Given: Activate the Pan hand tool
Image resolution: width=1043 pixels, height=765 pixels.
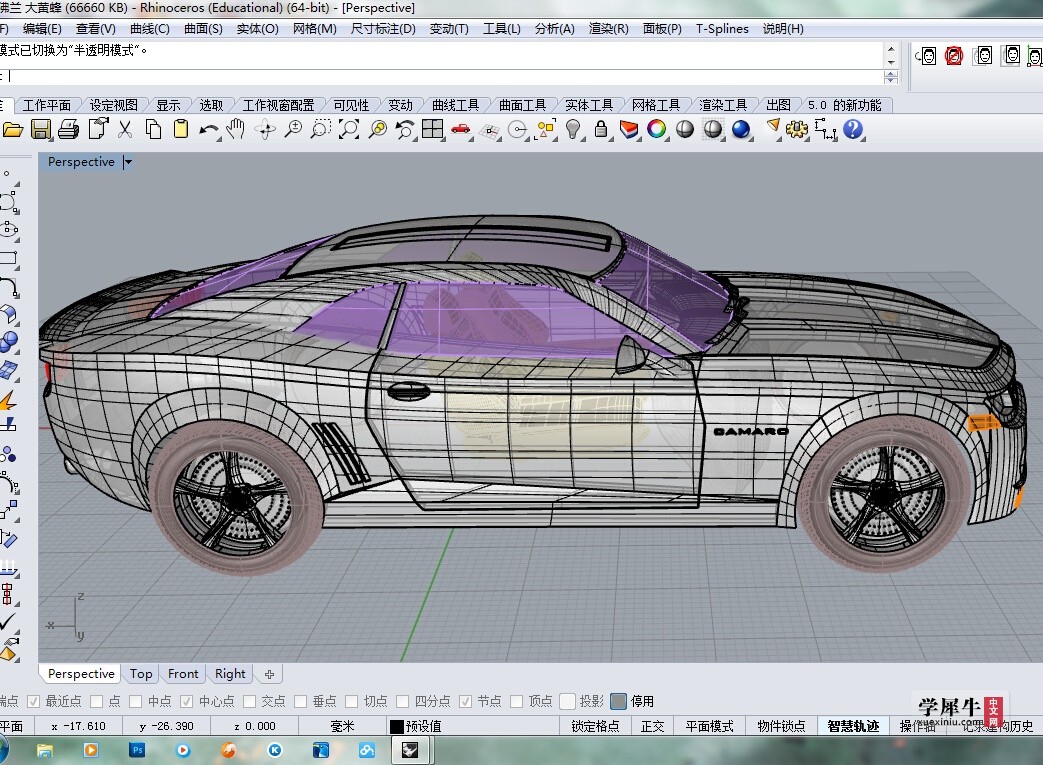Looking at the screenshot, I should point(235,129).
